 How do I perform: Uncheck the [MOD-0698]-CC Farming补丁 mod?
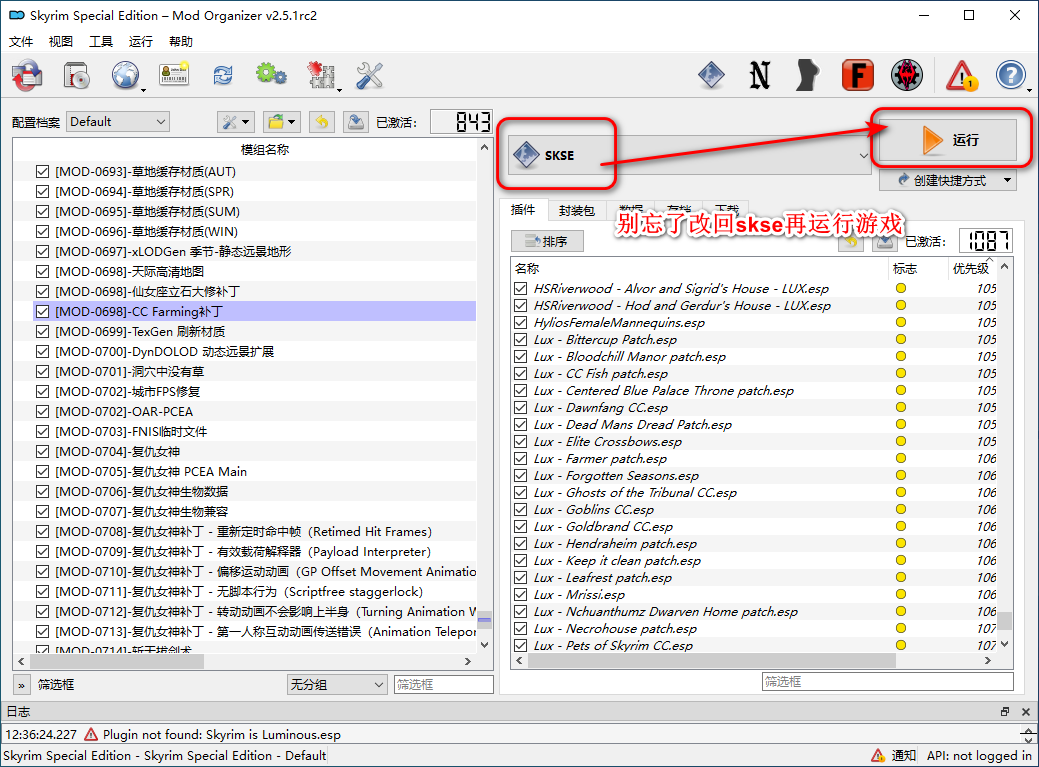pos(42,312)
